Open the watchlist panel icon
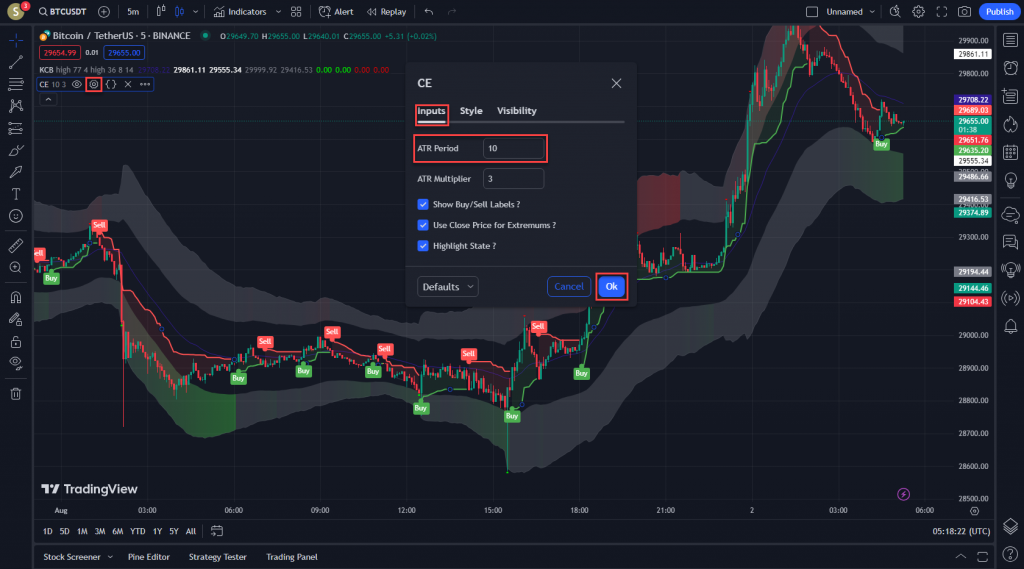This screenshot has width=1024, height=569. pos(1010,41)
